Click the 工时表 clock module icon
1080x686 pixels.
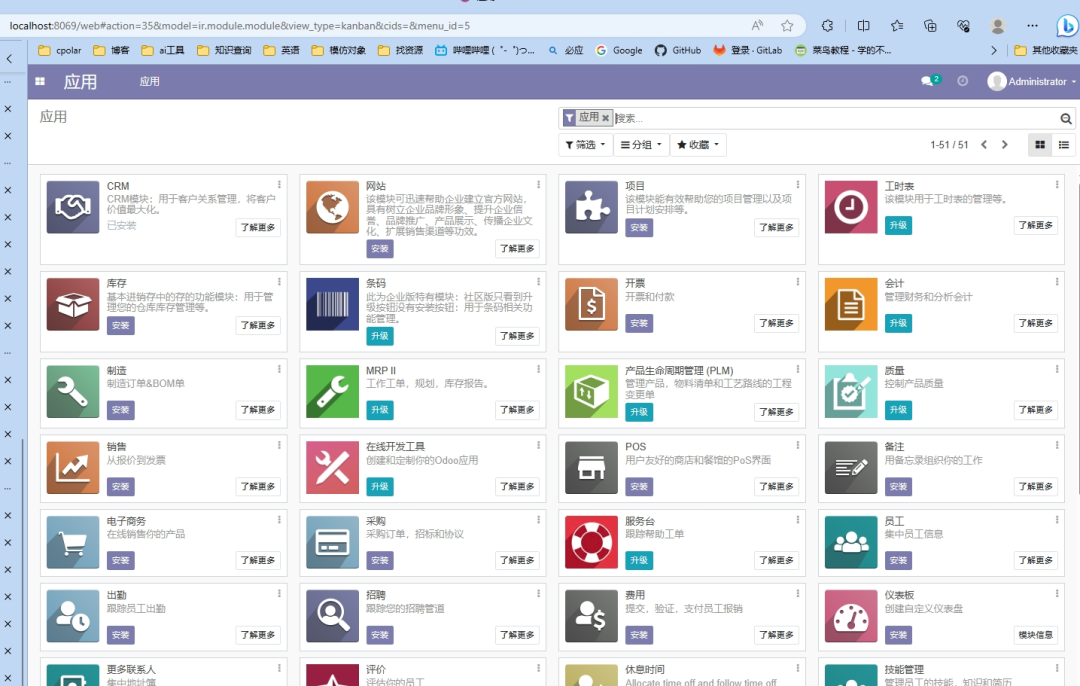tap(851, 207)
